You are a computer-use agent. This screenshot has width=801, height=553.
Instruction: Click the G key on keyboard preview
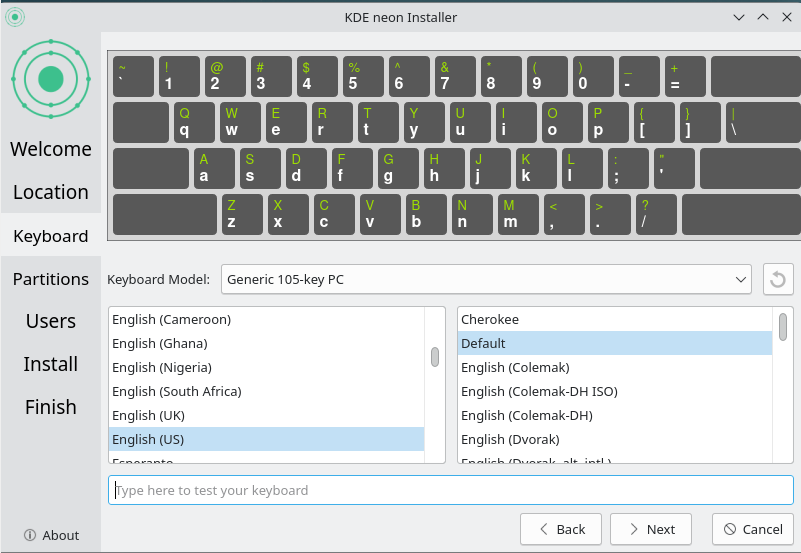(398, 169)
